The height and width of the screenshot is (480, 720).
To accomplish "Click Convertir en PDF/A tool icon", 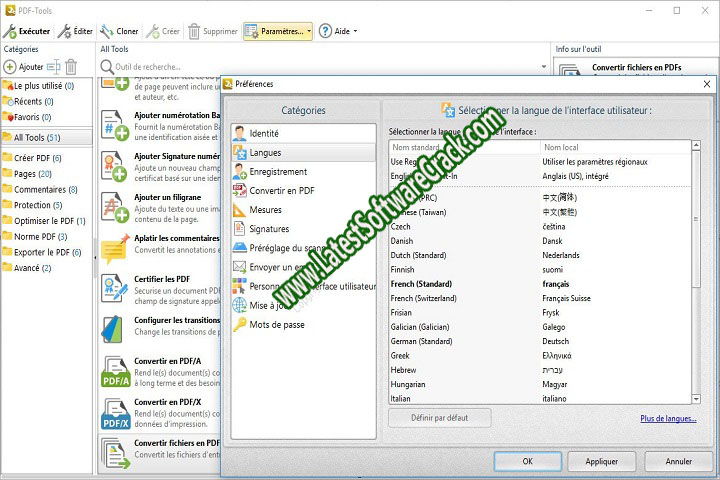I will pyautogui.click(x=115, y=371).
